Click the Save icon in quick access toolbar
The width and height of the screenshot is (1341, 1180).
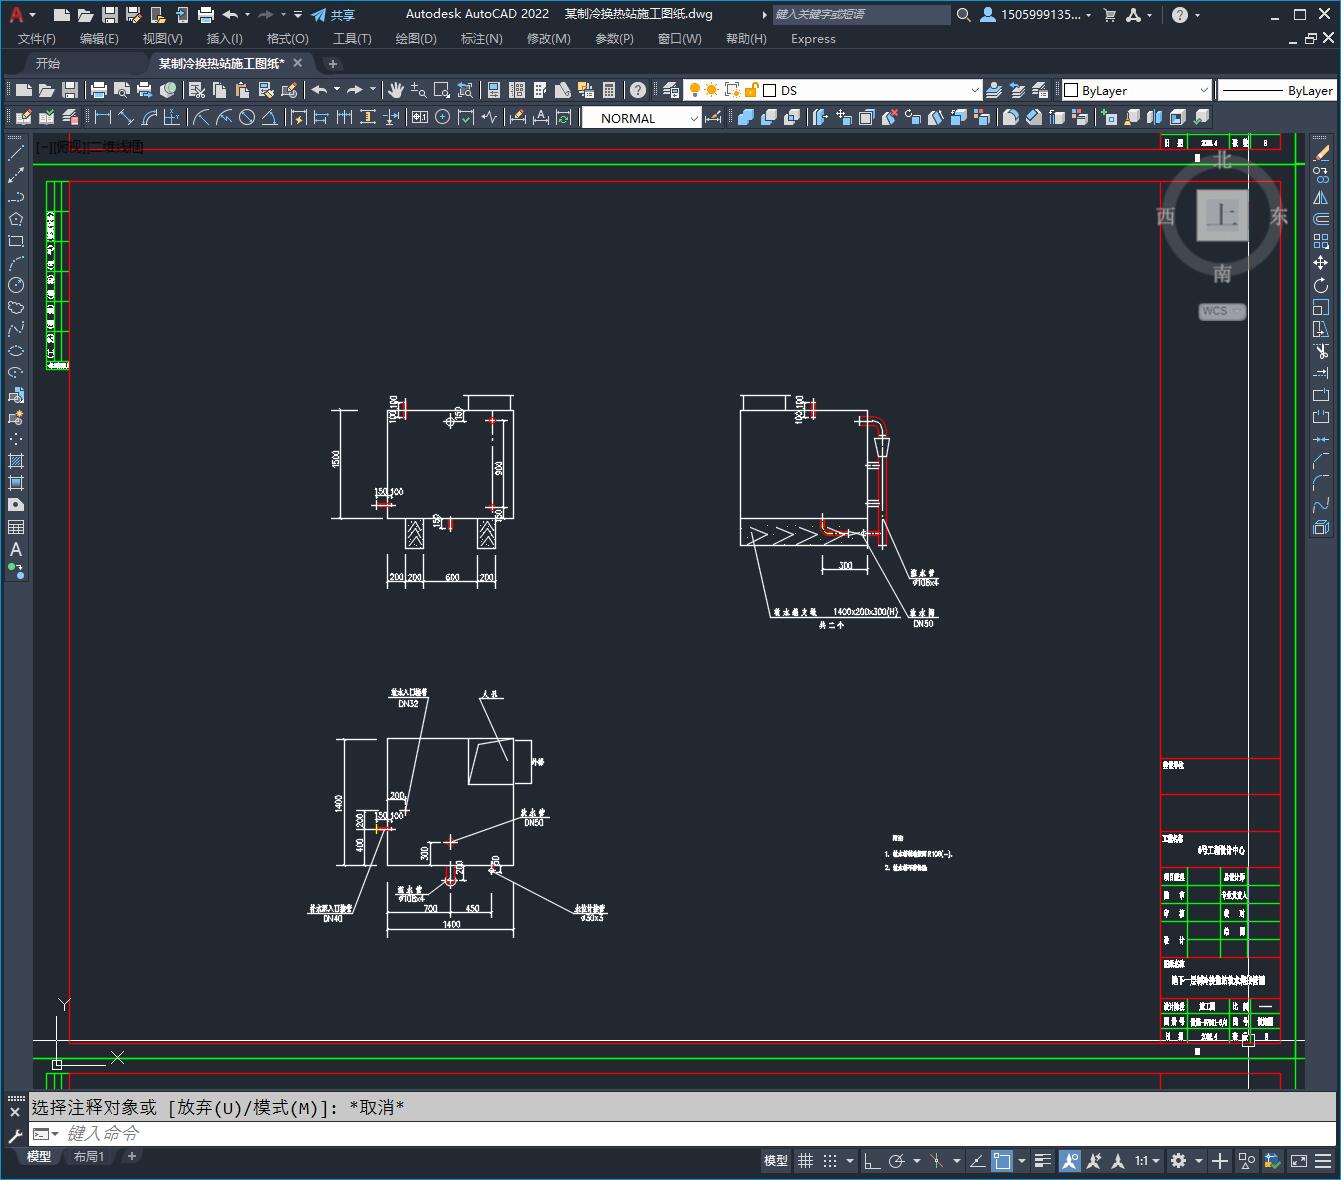pos(110,15)
